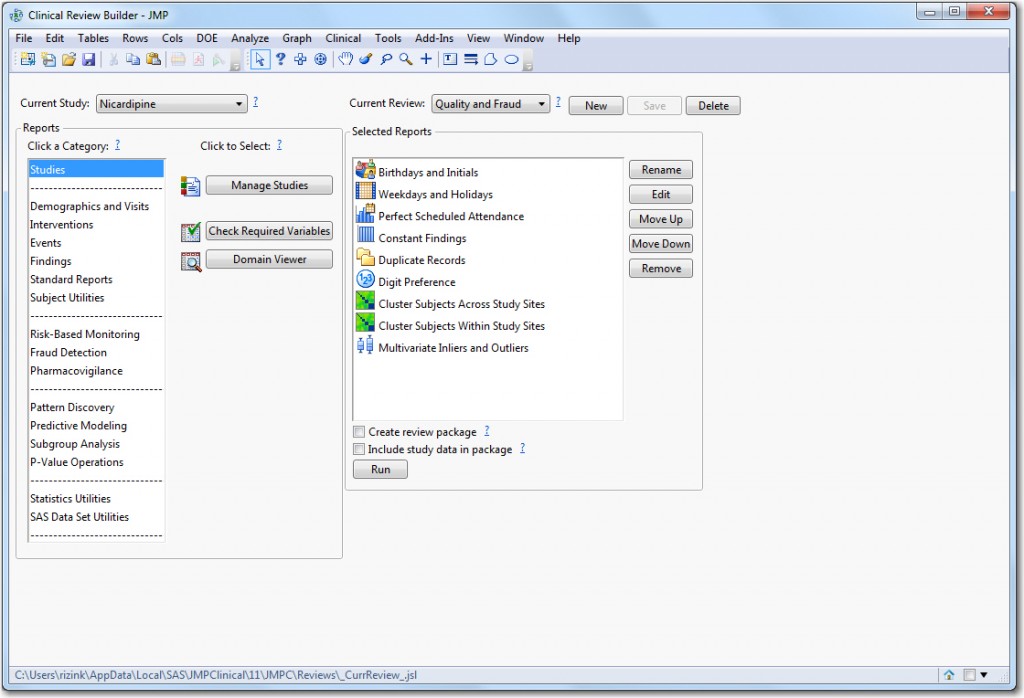Click the Cut scissors toolbar icon
This screenshot has width=1024, height=698.
113,59
